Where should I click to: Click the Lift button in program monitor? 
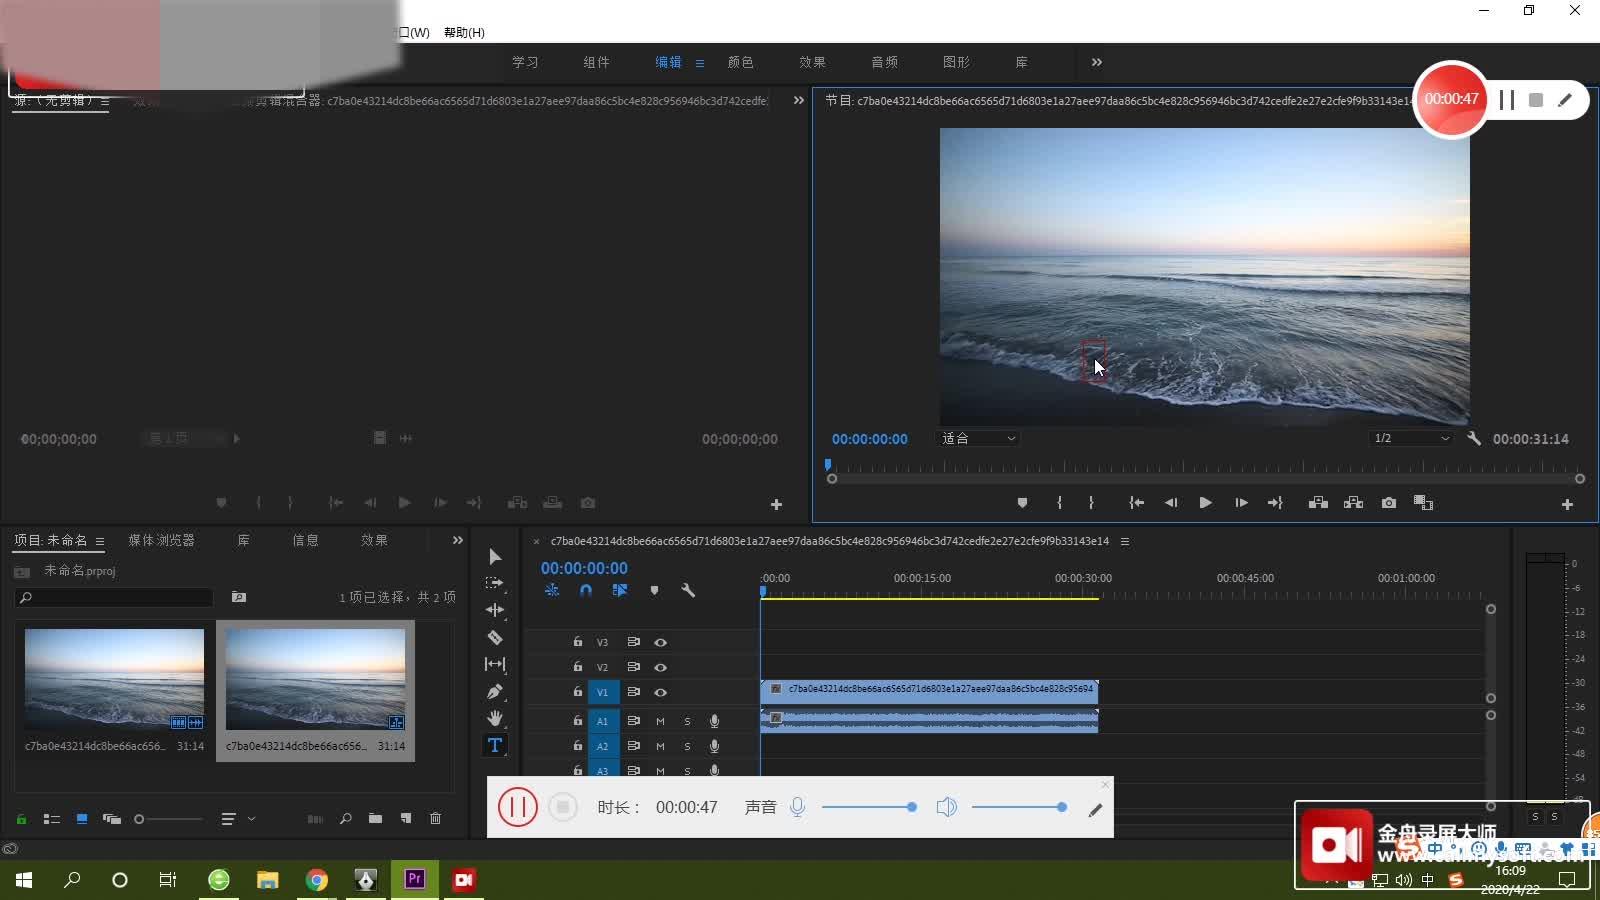[x=1318, y=503]
